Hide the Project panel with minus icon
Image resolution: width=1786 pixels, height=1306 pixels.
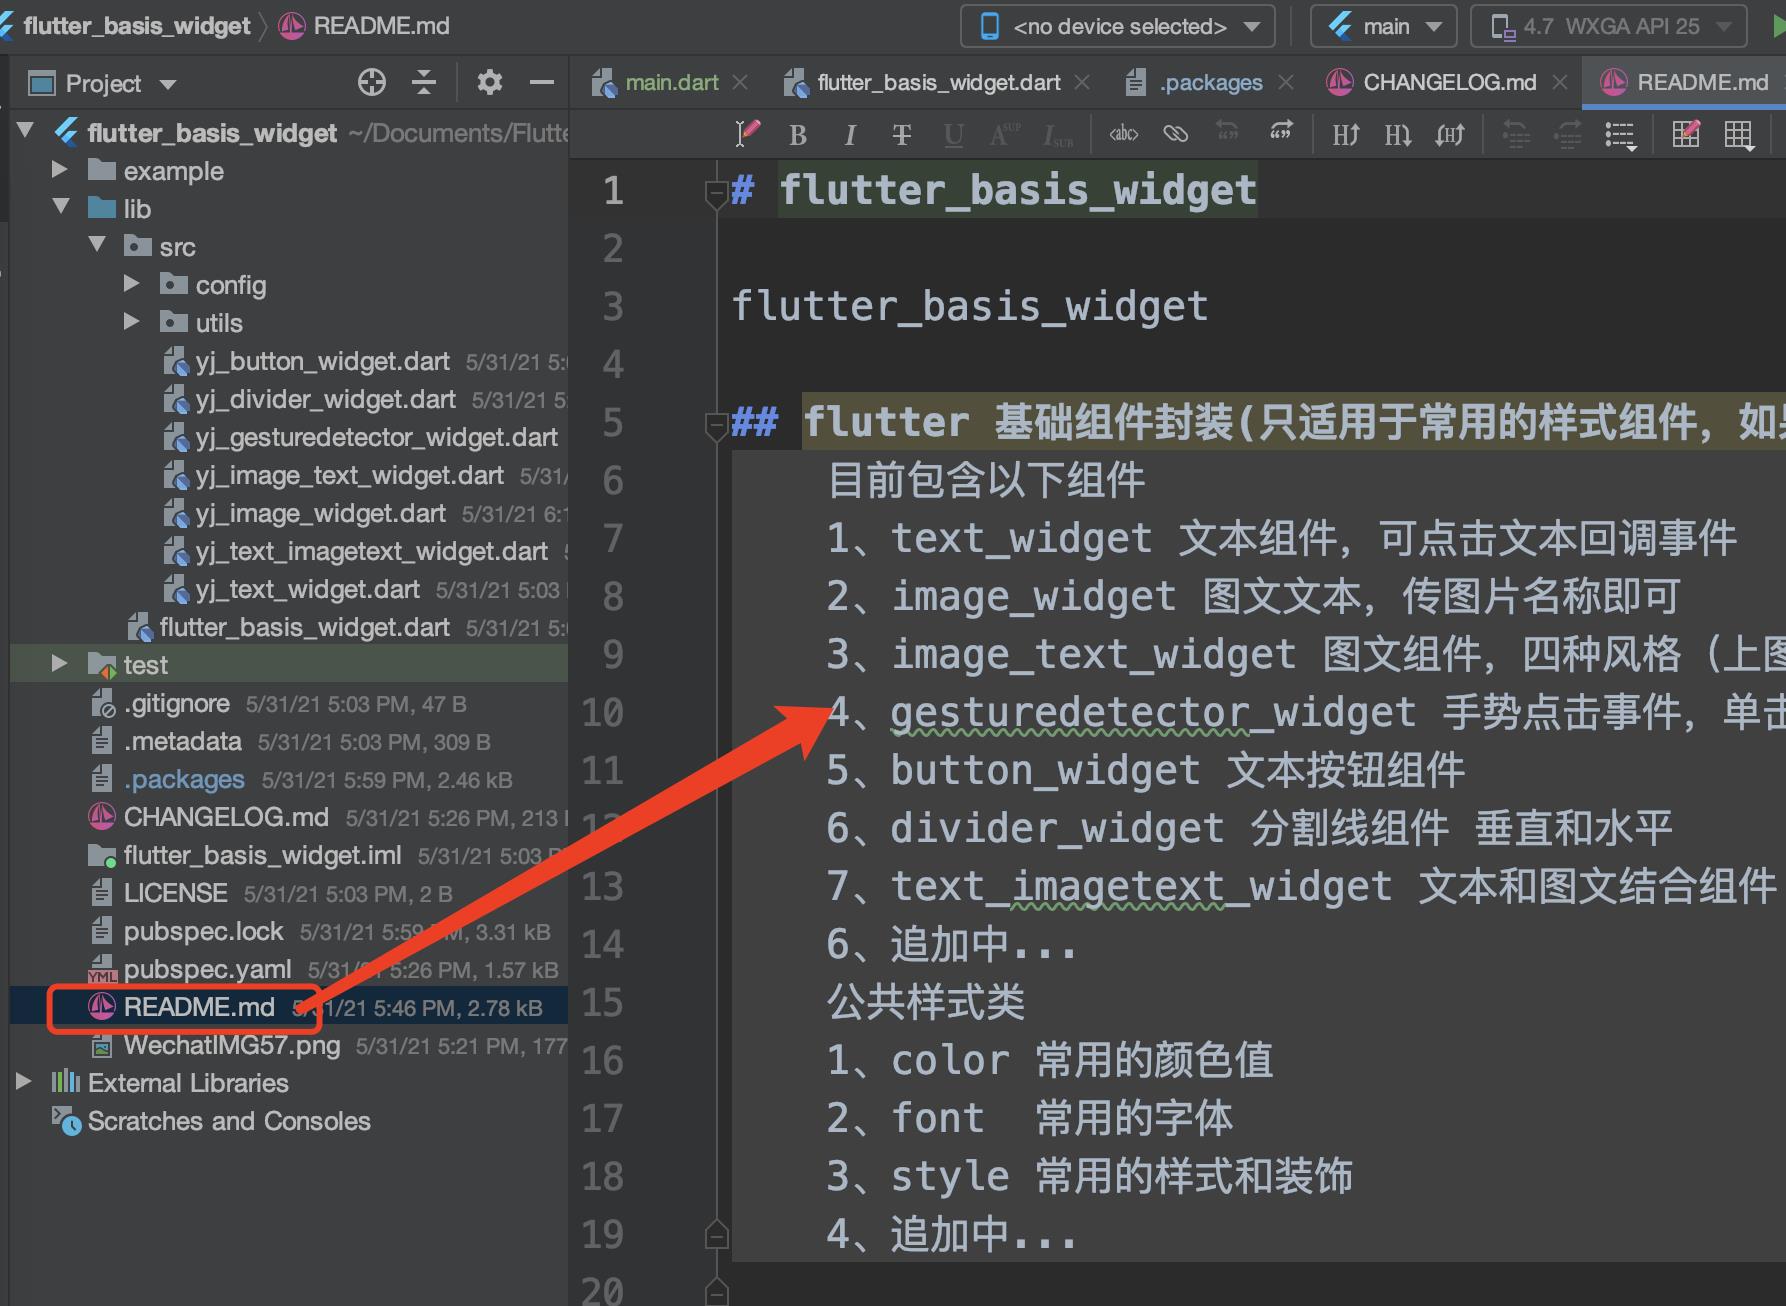pos(542,82)
